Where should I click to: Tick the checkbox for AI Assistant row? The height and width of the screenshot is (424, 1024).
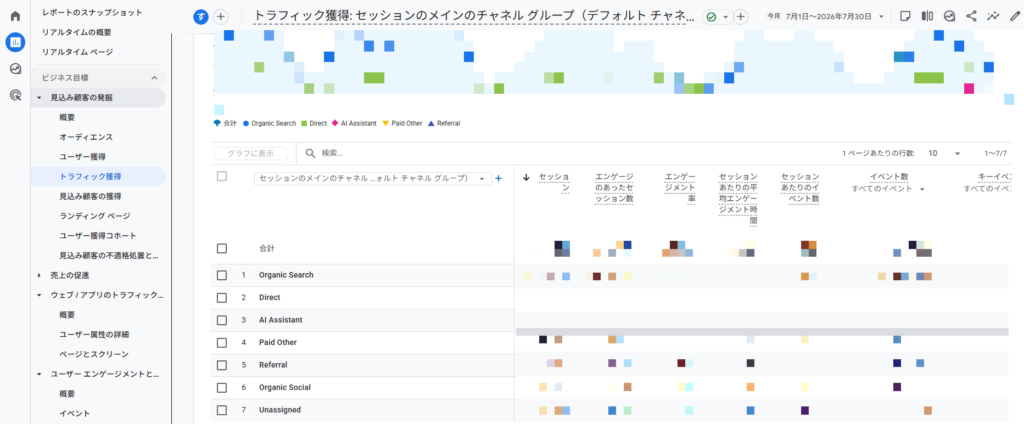coord(222,320)
